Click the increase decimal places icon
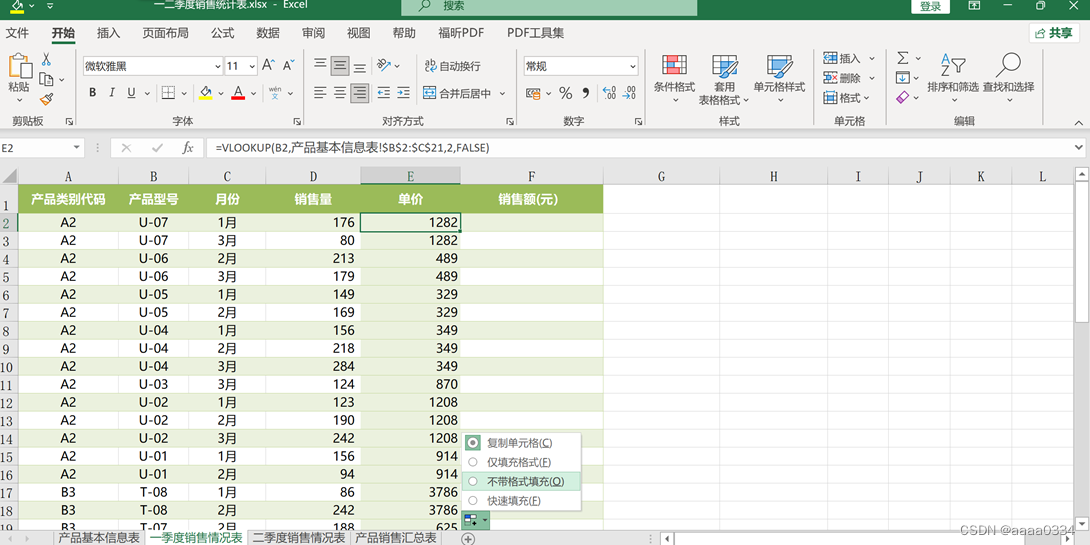 tap(609, 93)
